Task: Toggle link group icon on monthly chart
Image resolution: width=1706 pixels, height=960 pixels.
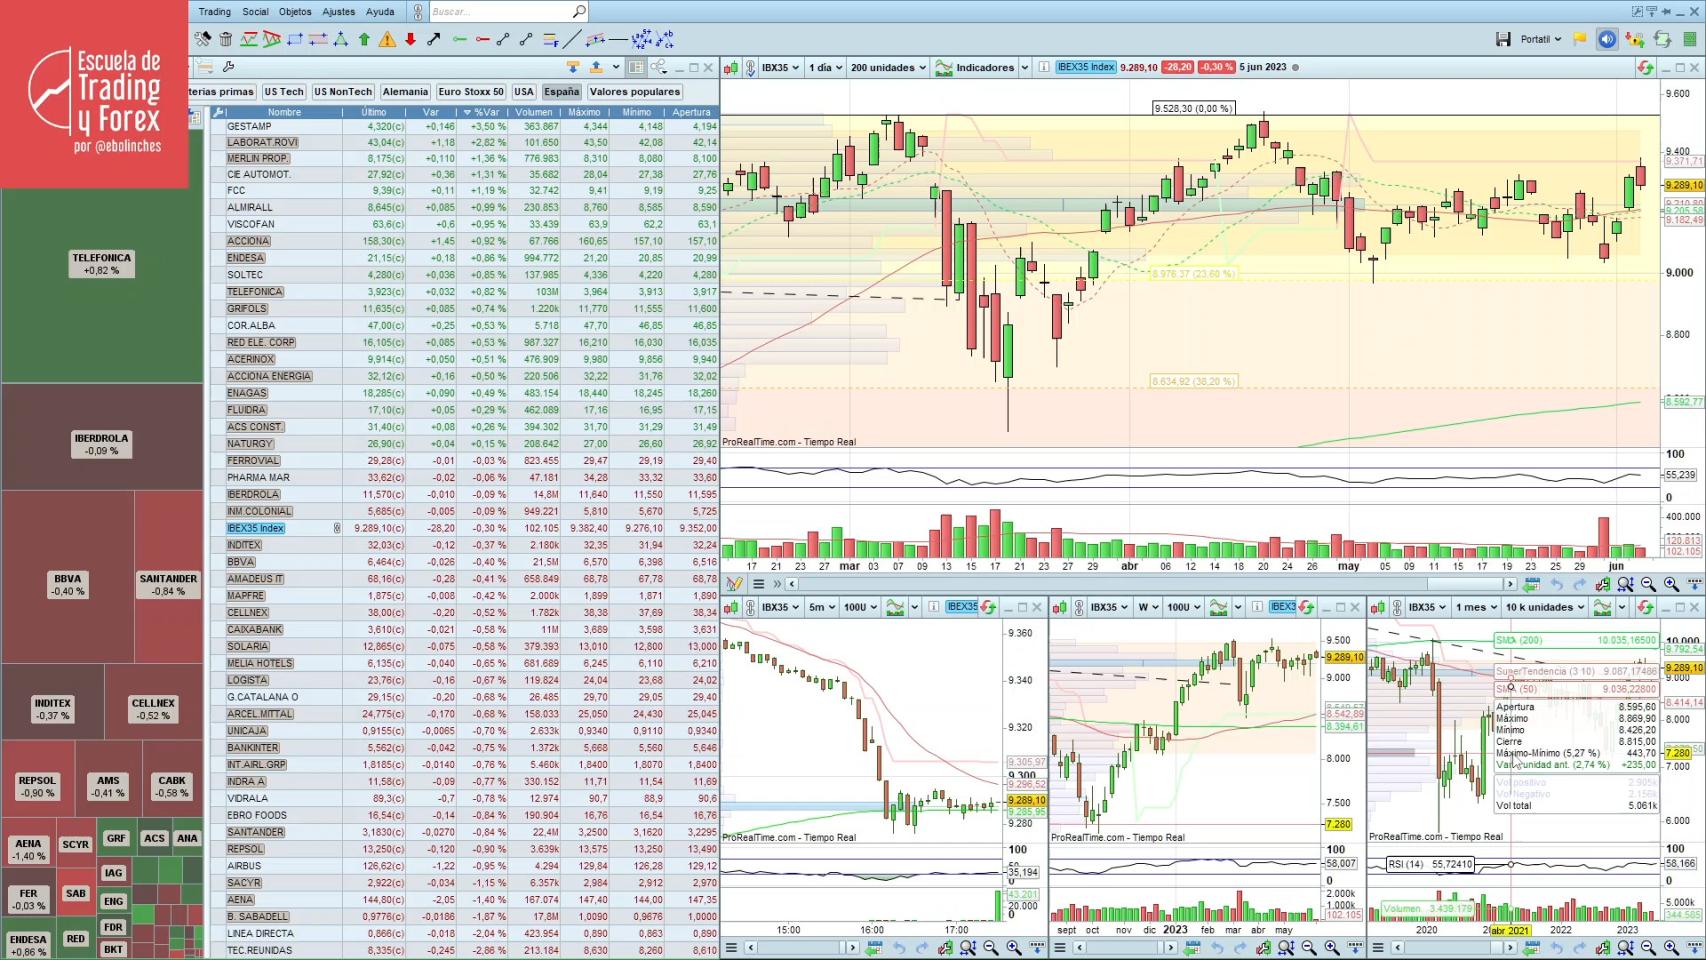Action: click(x=1397, y=607)
